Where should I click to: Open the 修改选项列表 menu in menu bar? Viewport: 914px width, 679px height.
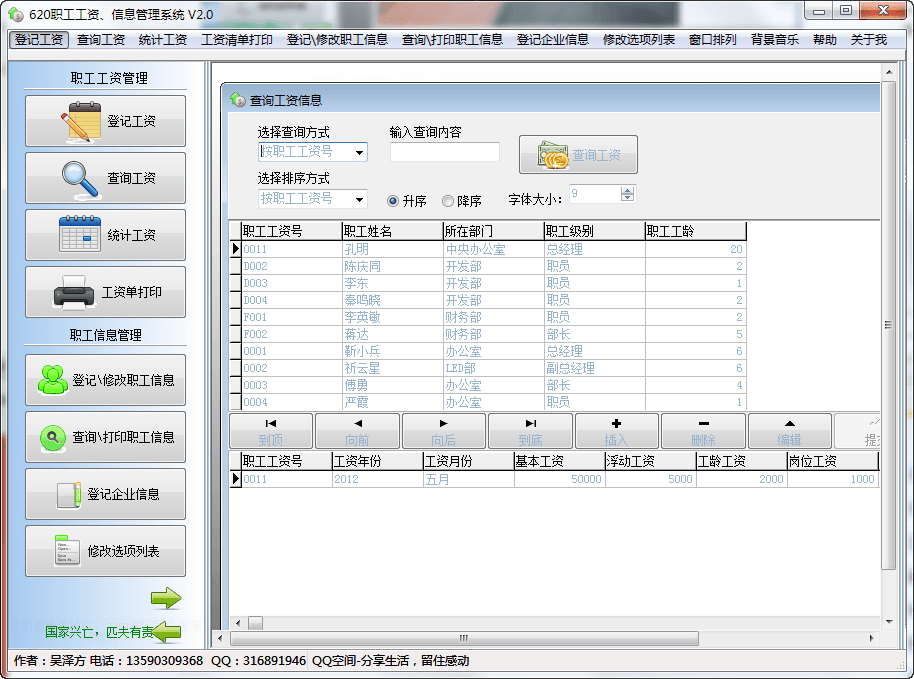tap(638, 40)
